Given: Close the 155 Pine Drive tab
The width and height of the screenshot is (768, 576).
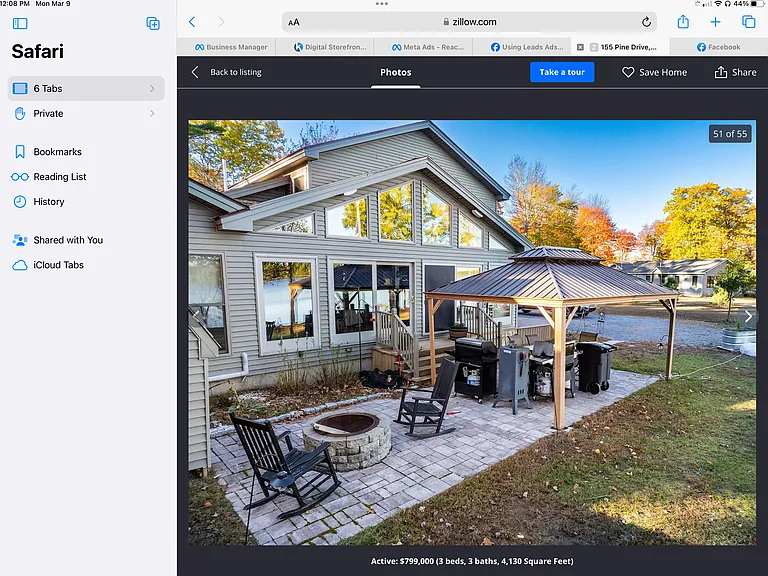Looking at the screenshot, I should click(580, 47).
